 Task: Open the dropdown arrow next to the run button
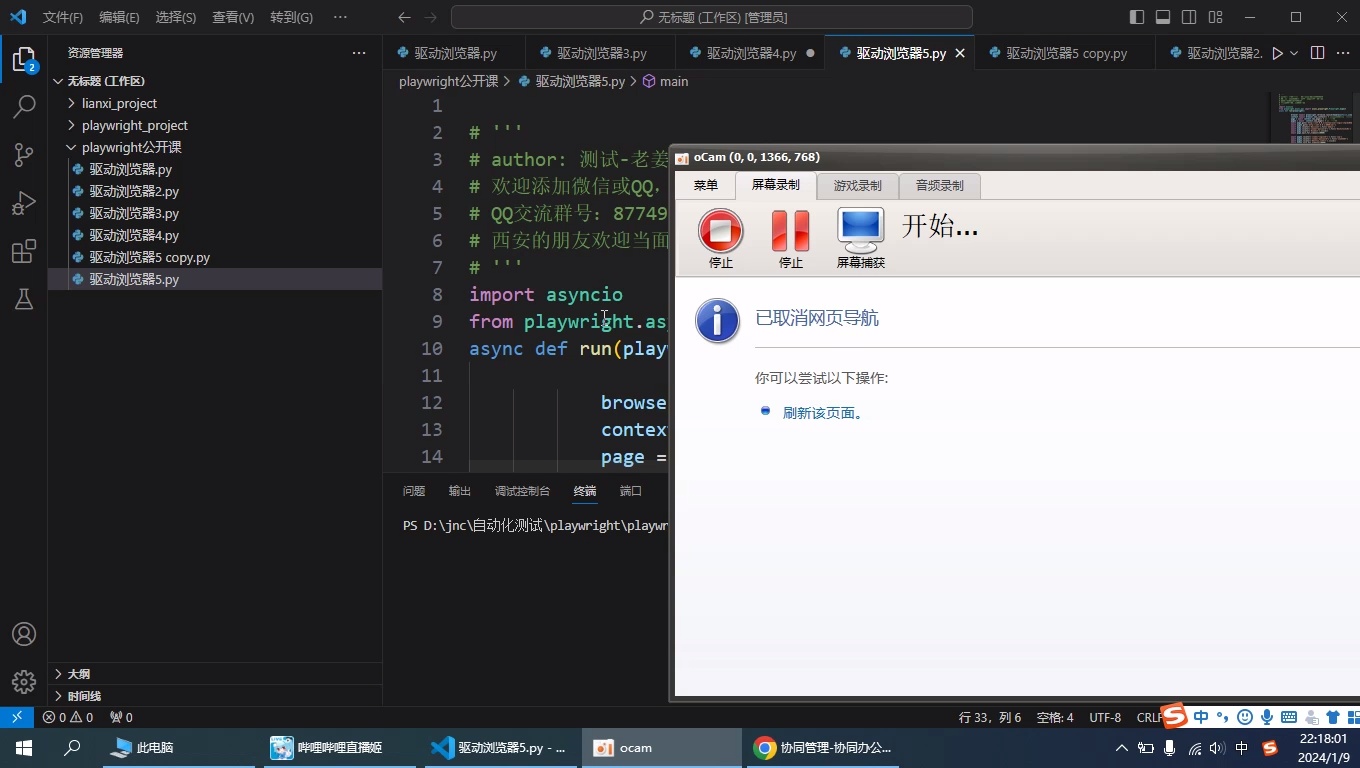click(1292, 52)
